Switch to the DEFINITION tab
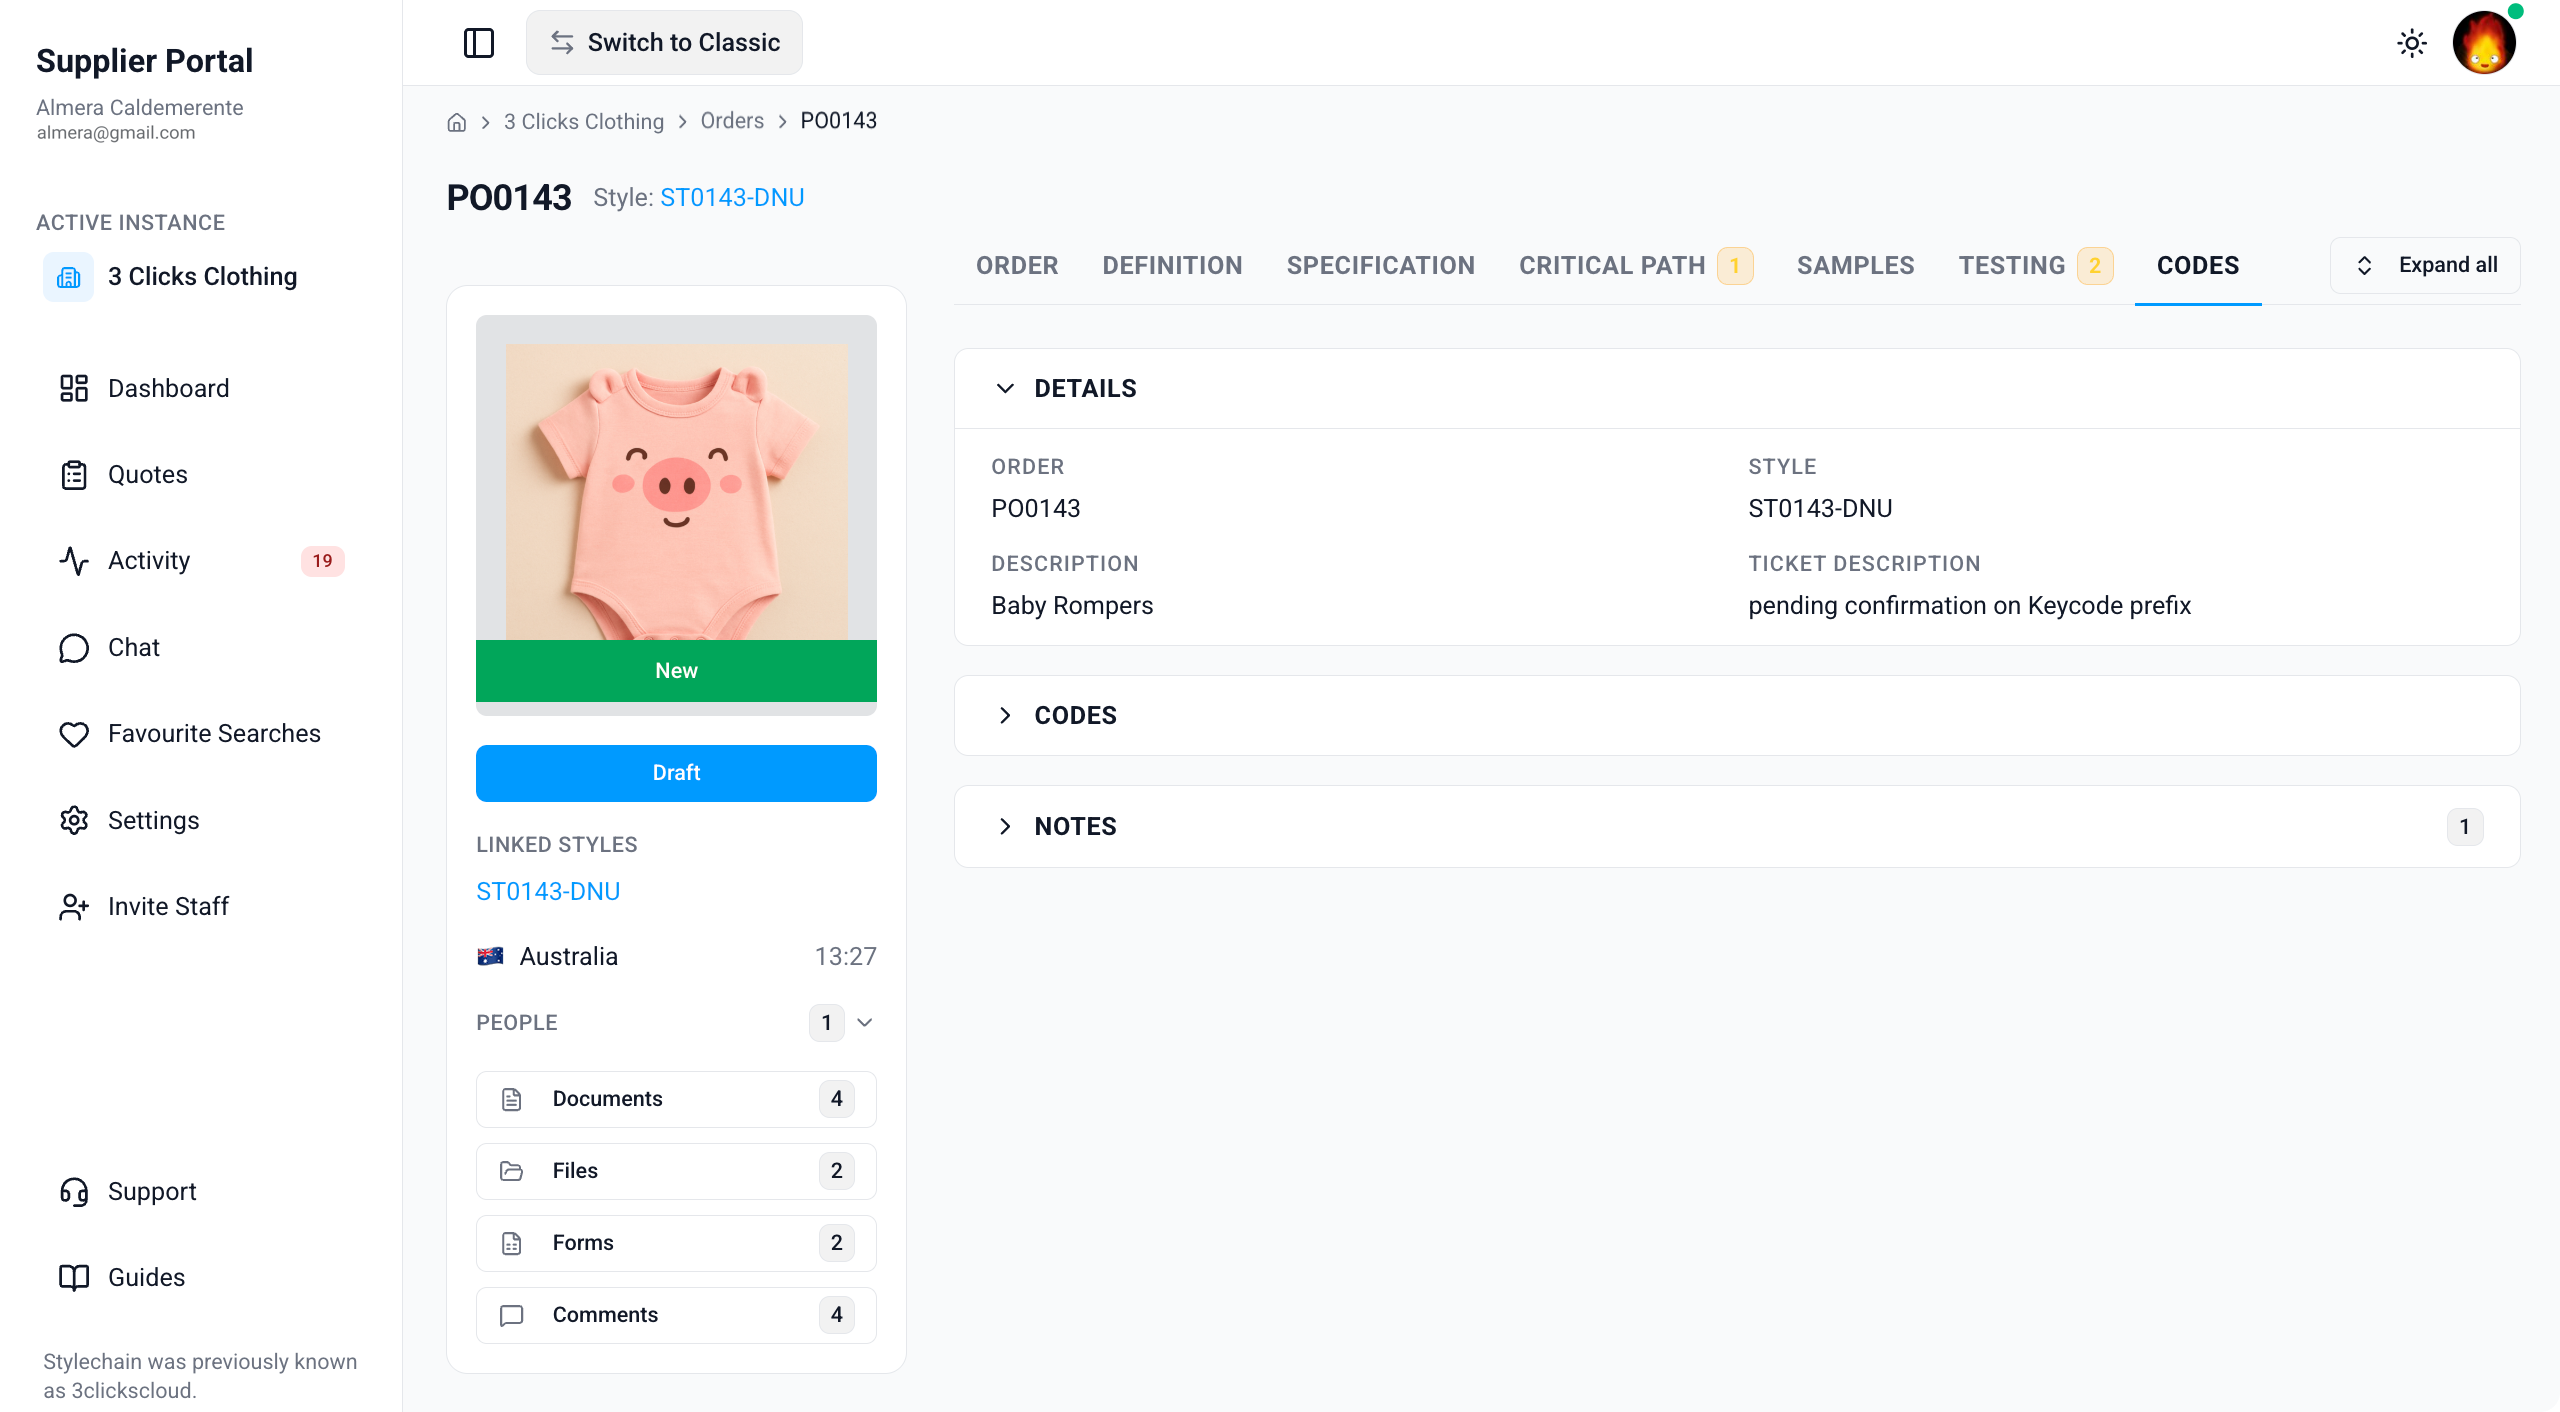Image resolution: width=2560 pixels, height=1412 pixels. point(1172,265)
